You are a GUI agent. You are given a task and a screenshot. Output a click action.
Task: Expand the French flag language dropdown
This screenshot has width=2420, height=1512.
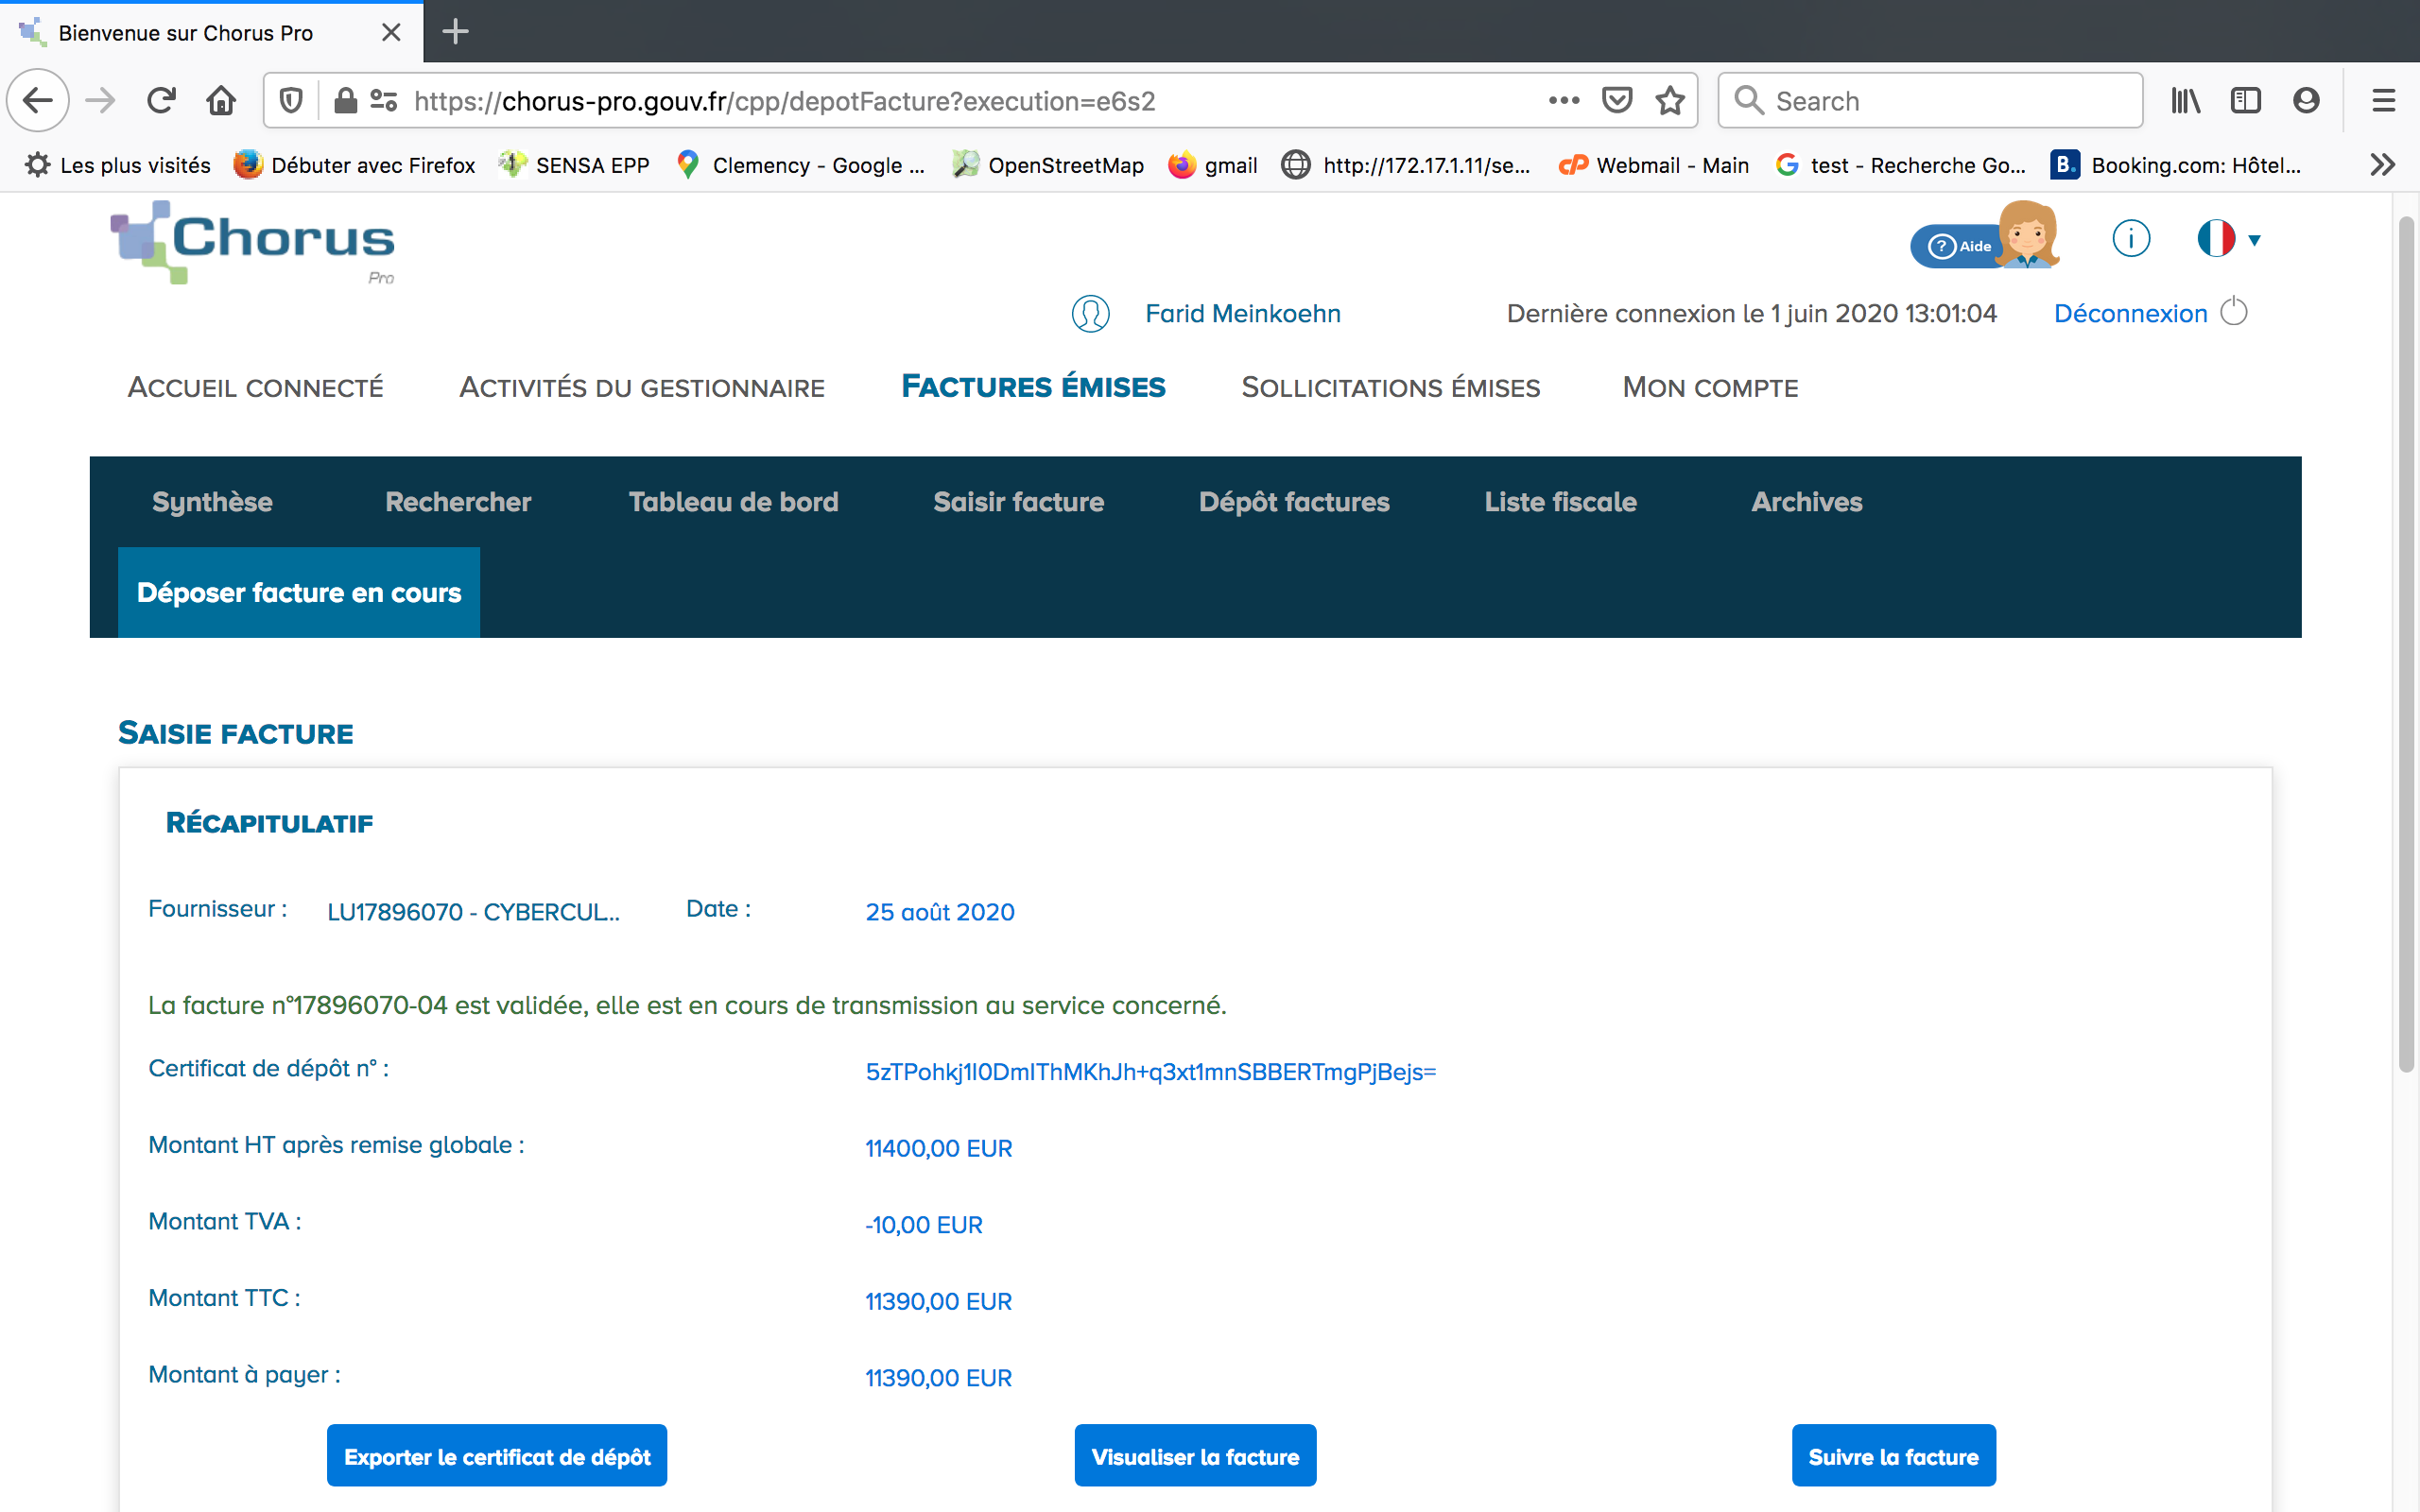[x=2229, y=239]
